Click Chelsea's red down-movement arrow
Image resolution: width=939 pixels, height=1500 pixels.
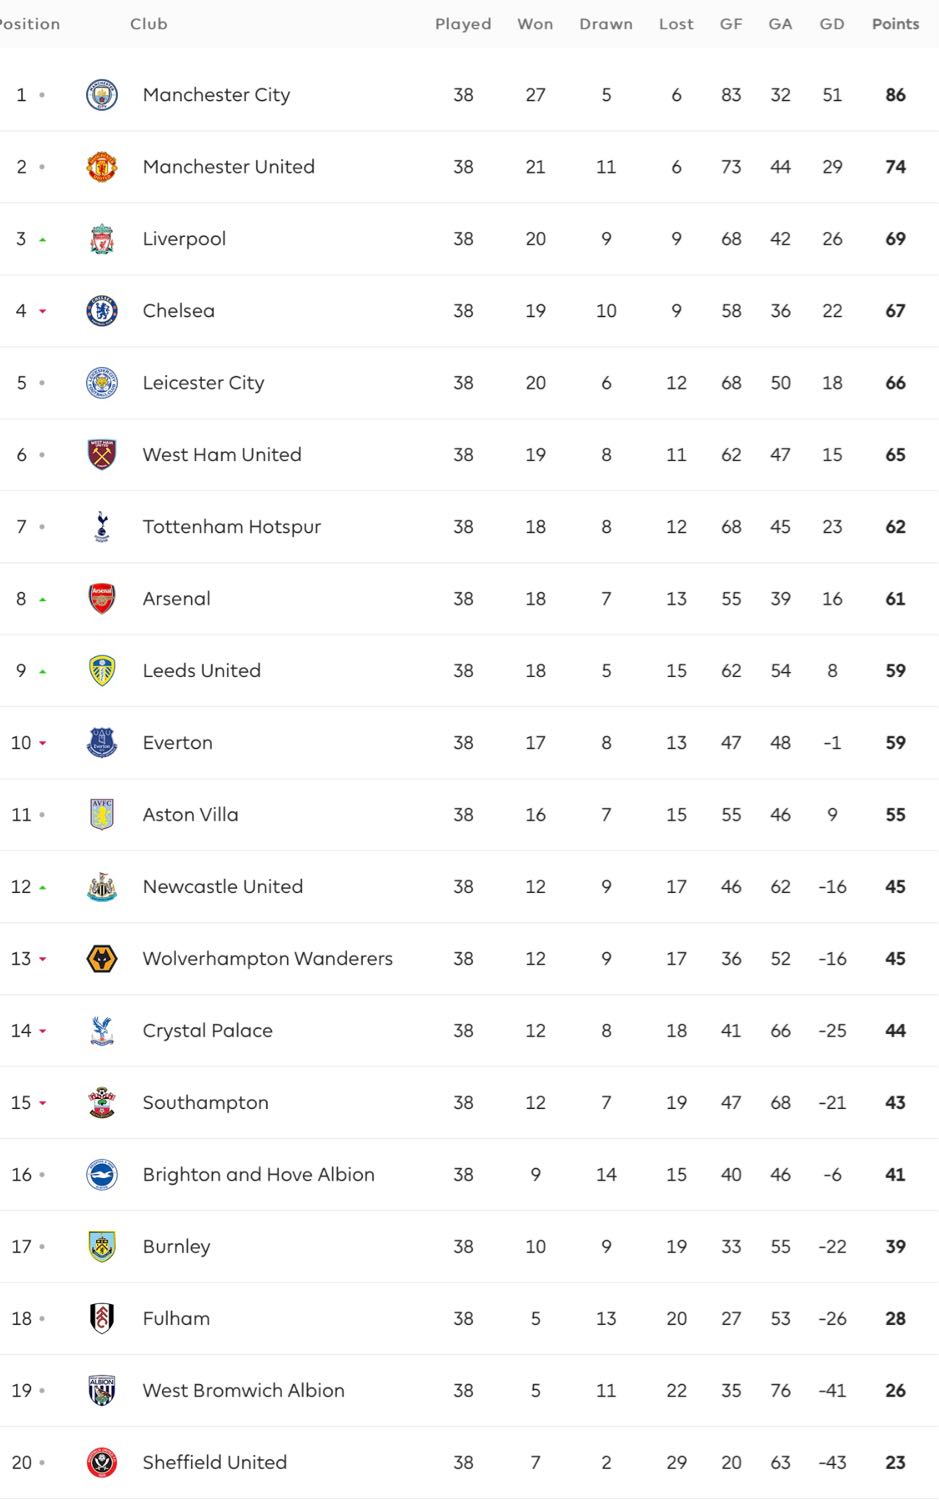click(x=43, y=312)
